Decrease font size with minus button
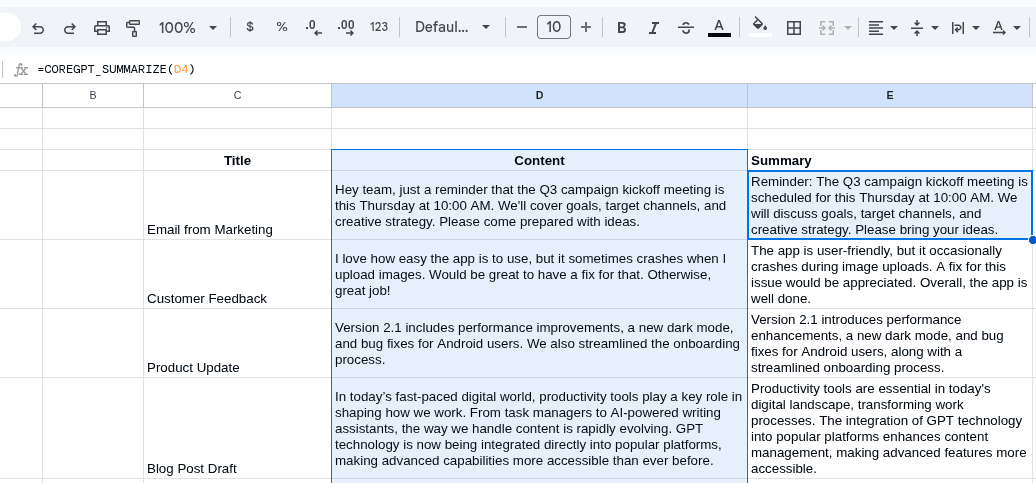Viewport: 1036px width, 483px height. [522, 27]
